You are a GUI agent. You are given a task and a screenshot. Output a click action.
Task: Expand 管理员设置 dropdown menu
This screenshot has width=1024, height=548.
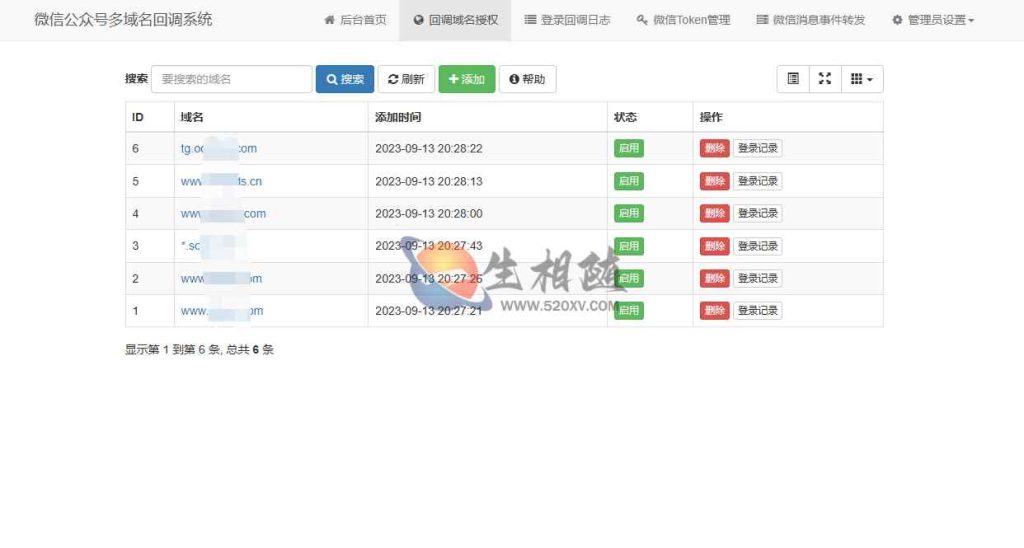coord(933,20)
